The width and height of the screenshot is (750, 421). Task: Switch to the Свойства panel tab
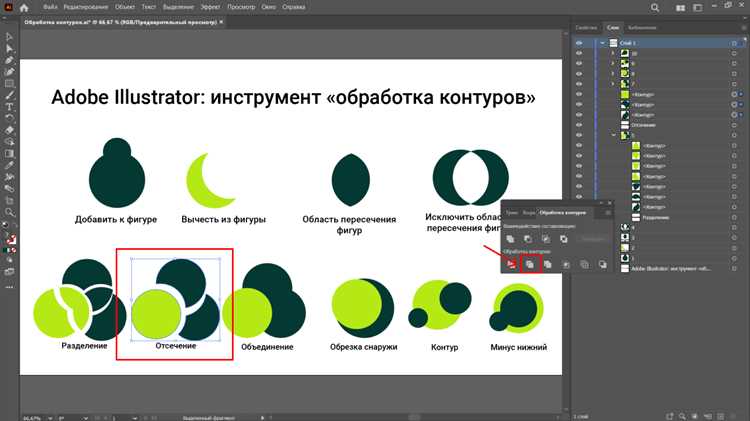tap(586, 28)
